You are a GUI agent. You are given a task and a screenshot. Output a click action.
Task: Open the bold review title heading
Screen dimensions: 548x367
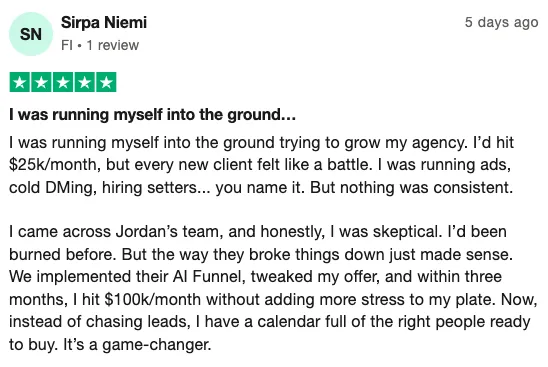click(152, 115)
